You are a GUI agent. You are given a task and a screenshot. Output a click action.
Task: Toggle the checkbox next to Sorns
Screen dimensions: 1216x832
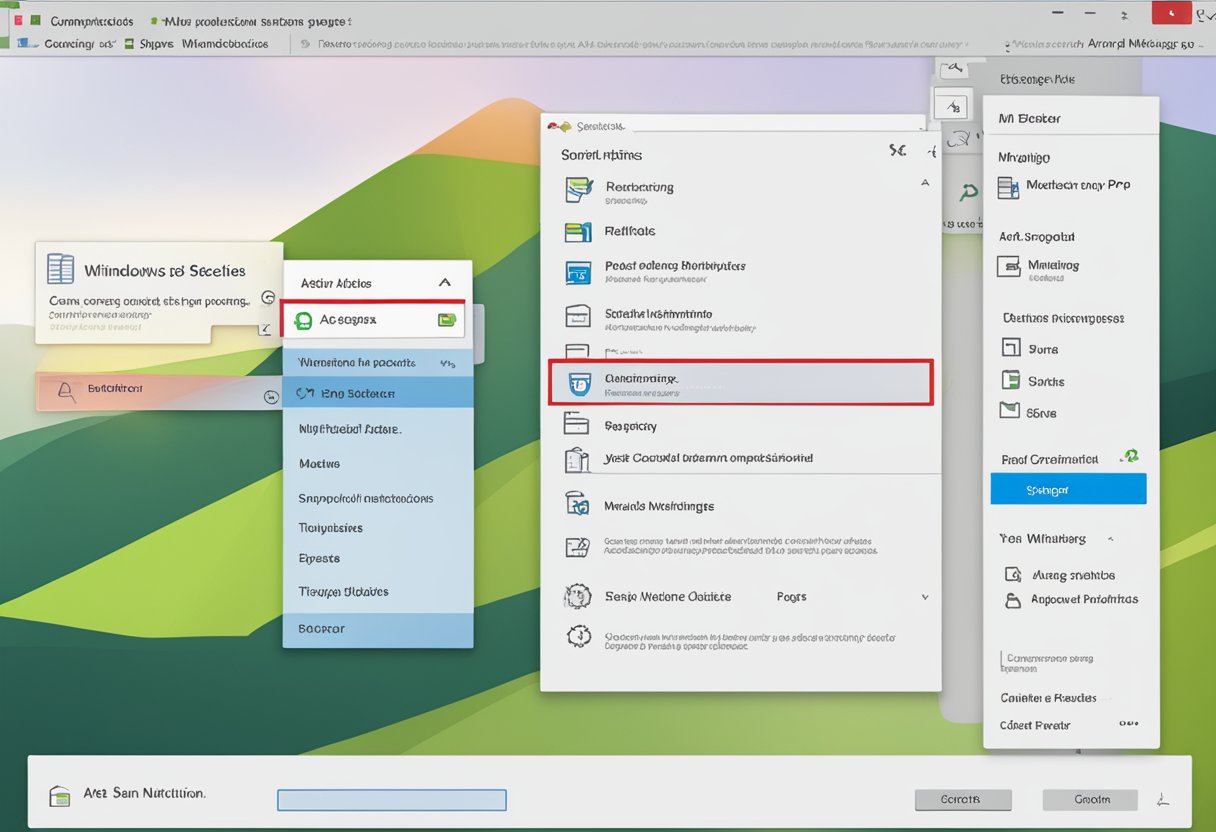1010,348
